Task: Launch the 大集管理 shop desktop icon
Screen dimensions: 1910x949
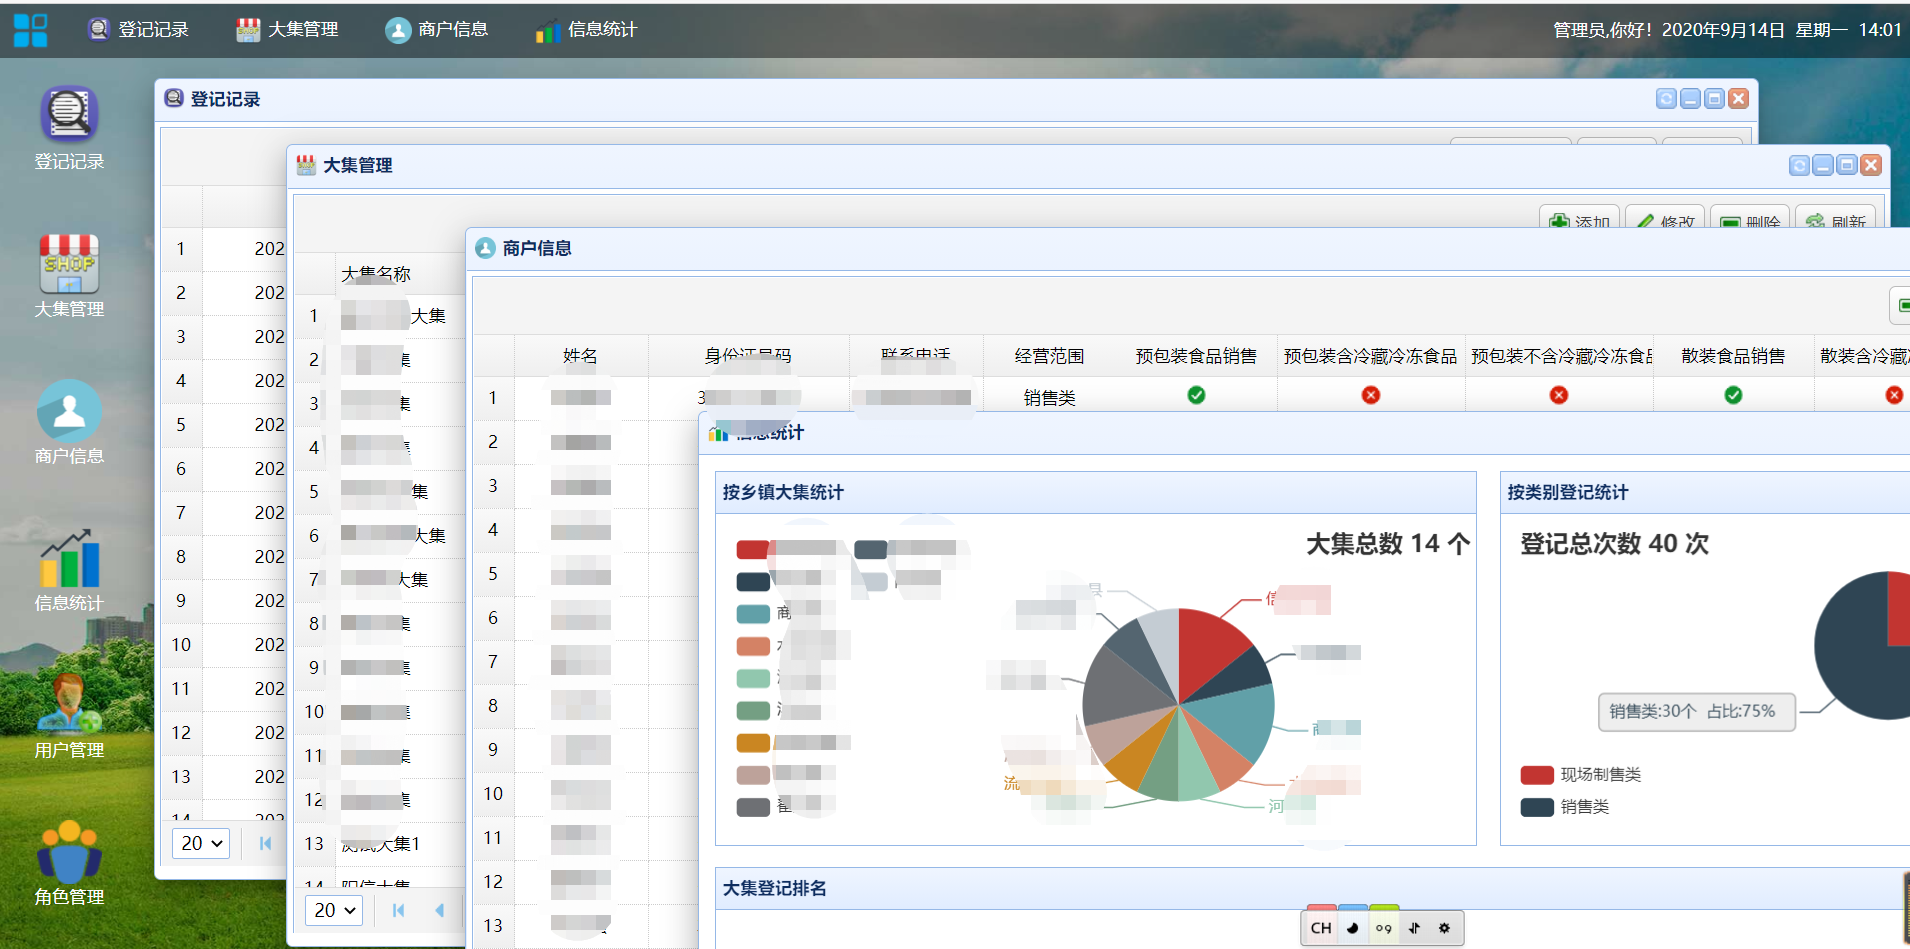Action: pyautogui.click(x=69, y=276)
